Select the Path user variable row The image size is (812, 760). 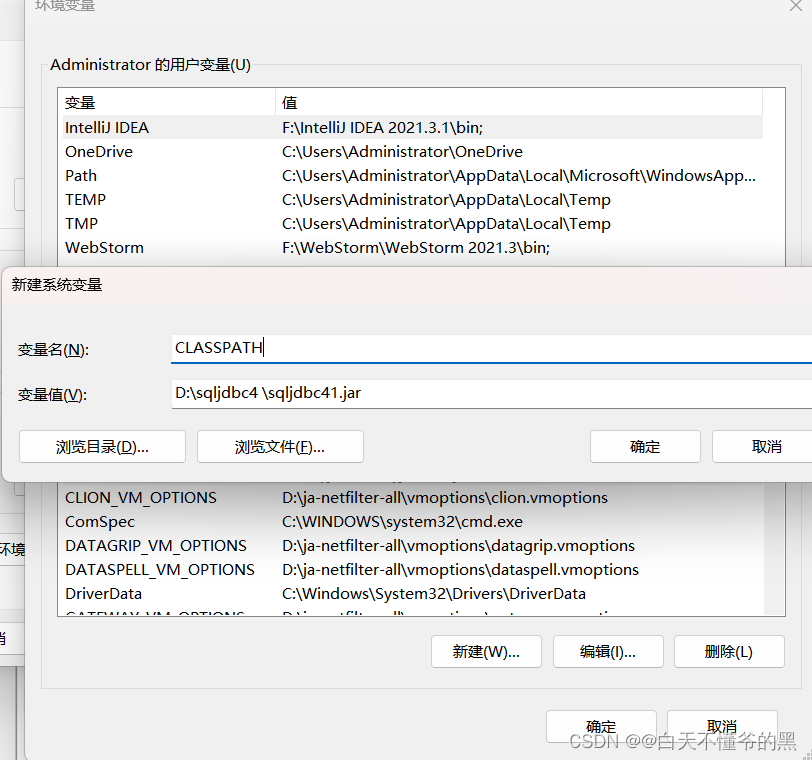[x=413, y=176]
